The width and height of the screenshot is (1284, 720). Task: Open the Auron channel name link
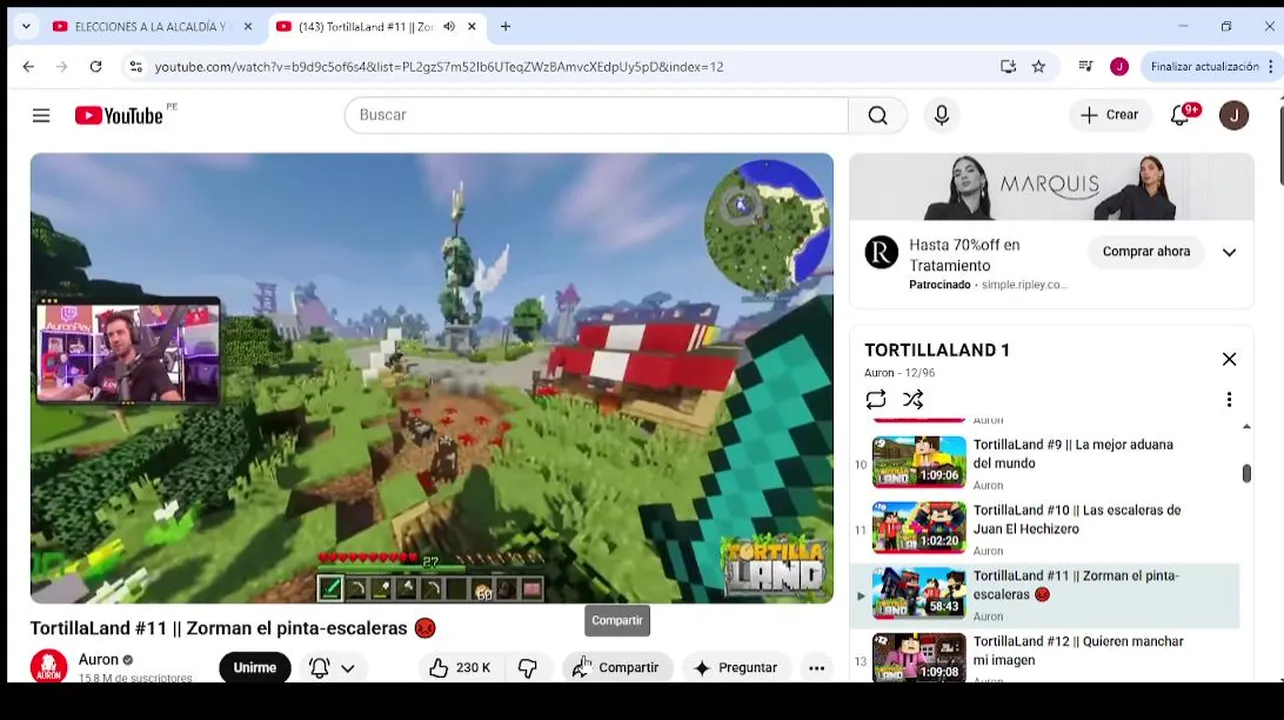(99, 660)
